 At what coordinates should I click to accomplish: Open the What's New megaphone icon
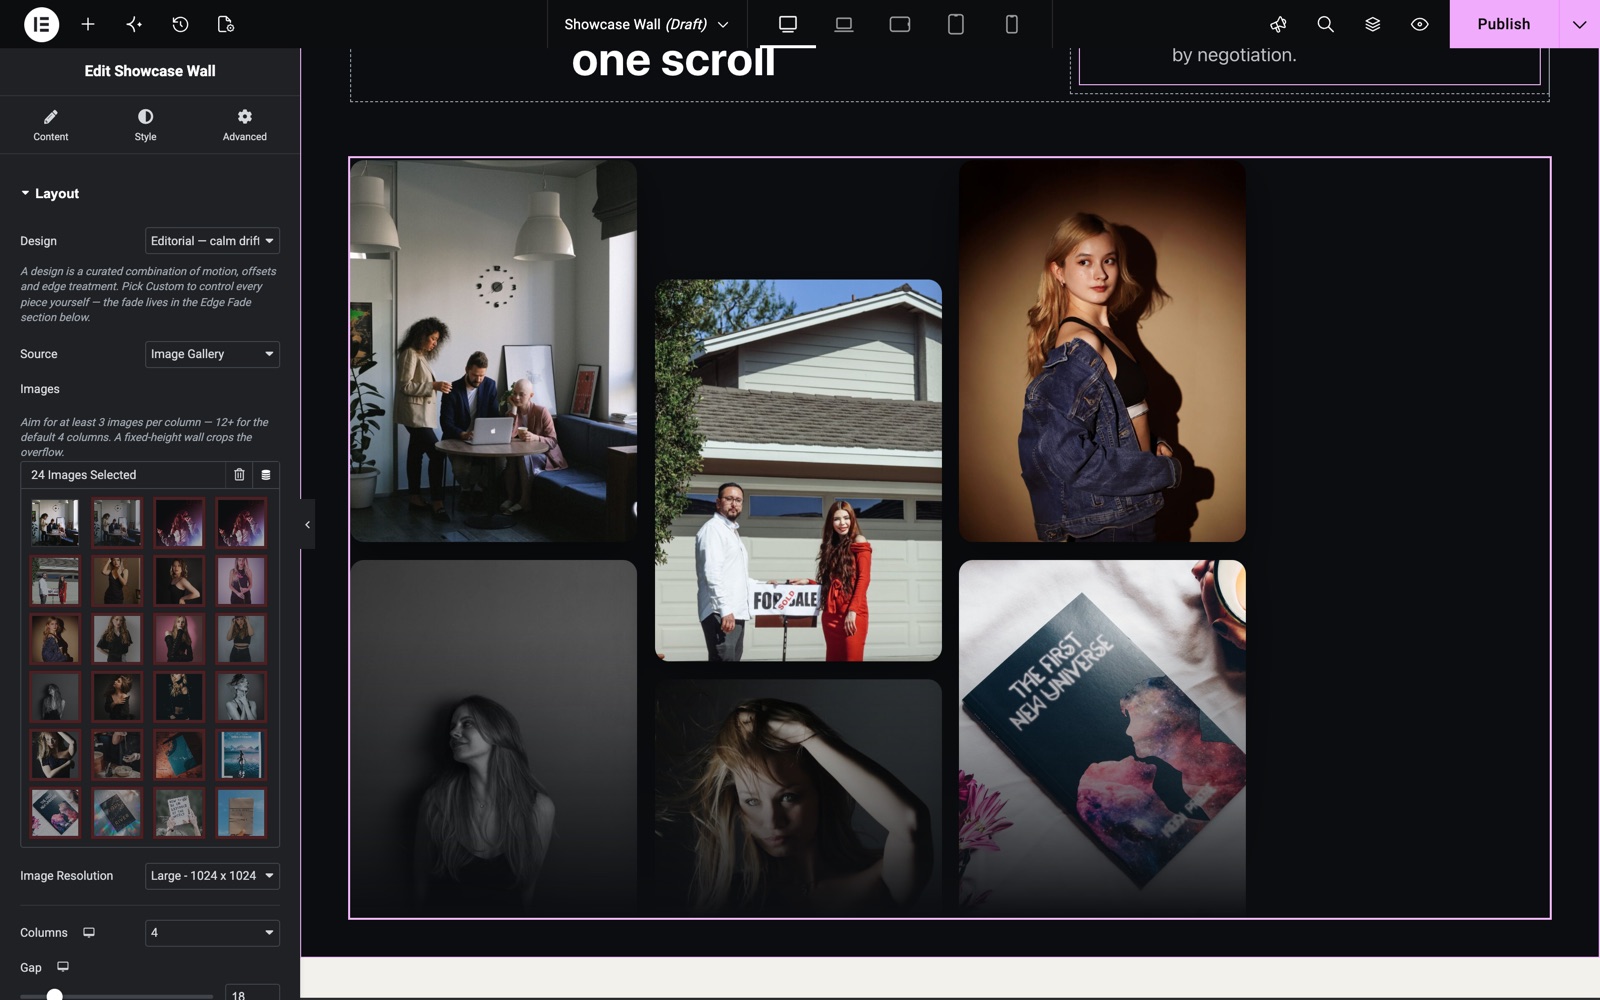[1278, 24]
